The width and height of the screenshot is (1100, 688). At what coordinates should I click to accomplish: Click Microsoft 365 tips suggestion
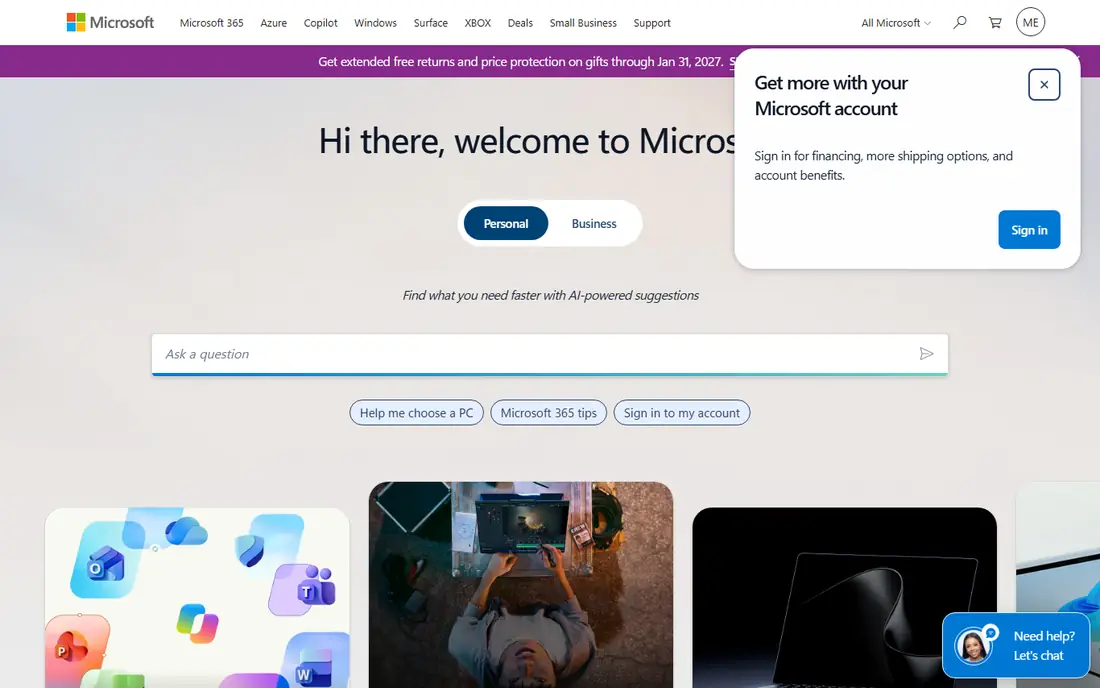click(x=549, y=413)
